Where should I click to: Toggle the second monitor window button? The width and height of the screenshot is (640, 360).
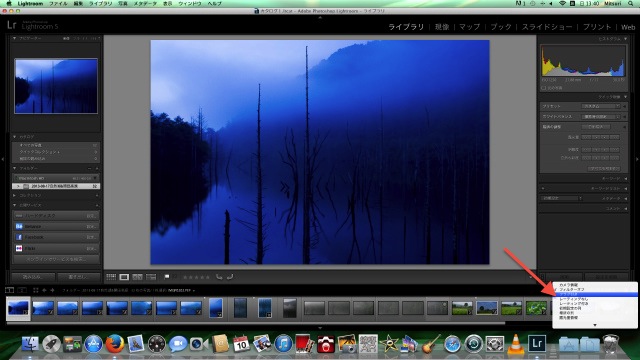pyautogui.click(x=22, y=290)
